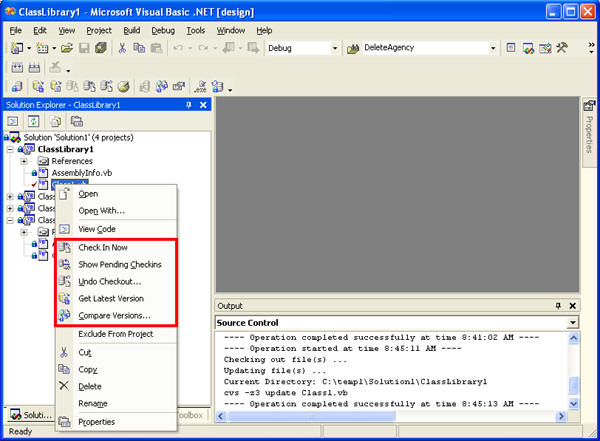The width and height of the screenshot is (600, 441).
Task: Open source control toolbar options arrow
Action: pyautogui.click(x=230, y=90)
